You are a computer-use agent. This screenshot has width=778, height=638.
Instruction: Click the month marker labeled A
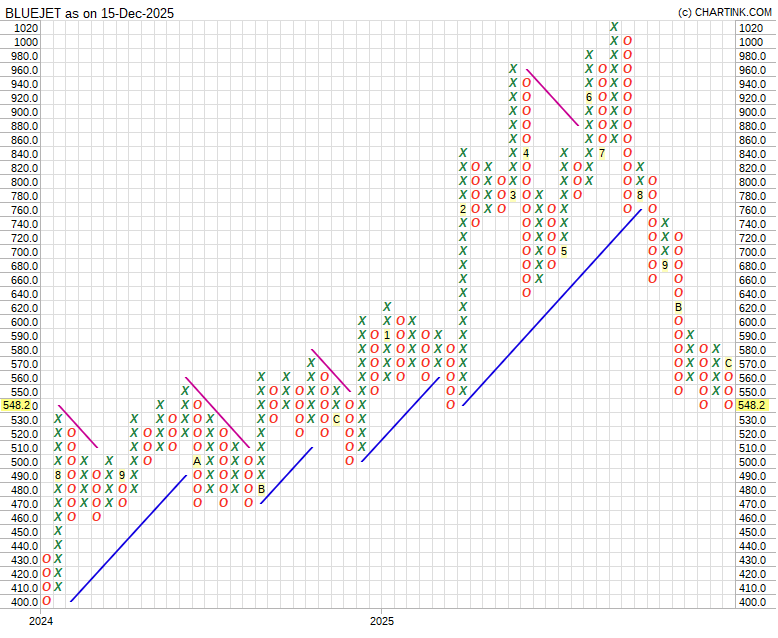point(197,461)
